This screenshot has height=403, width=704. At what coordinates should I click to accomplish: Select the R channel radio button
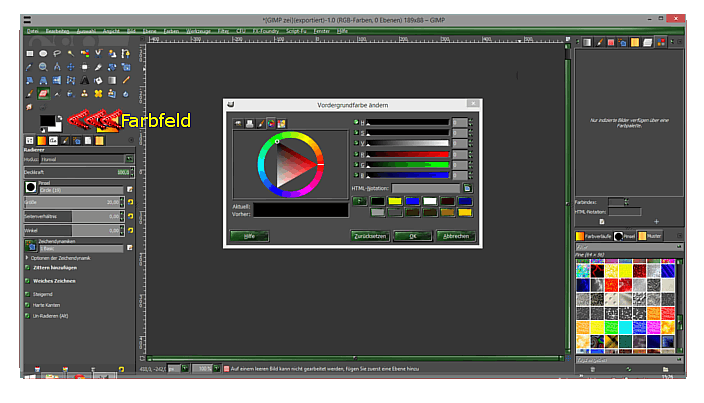pos(356,154)
